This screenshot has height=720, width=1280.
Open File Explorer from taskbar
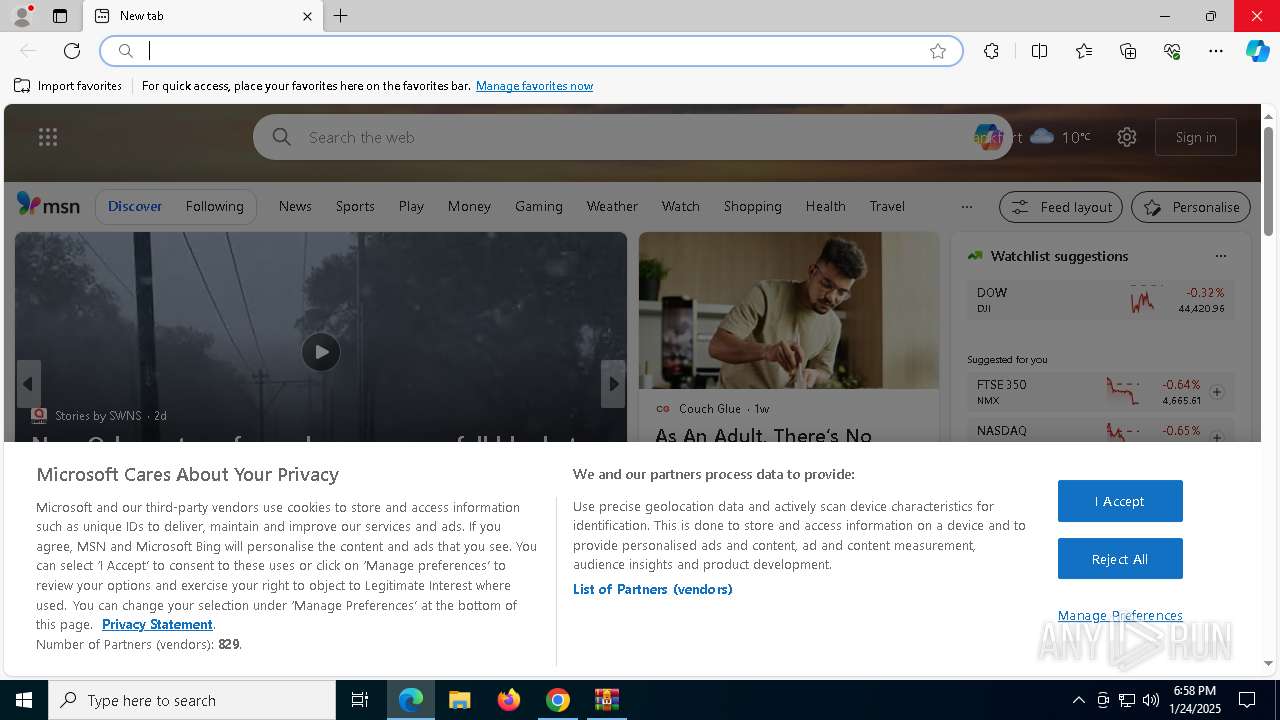tap(459, 700)
